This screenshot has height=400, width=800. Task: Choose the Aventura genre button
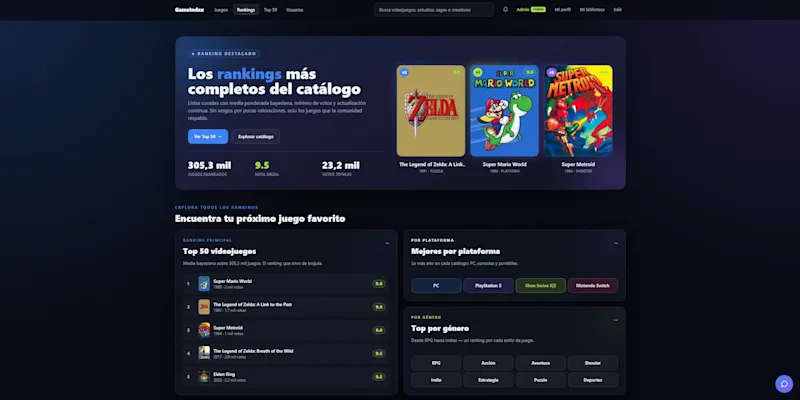tap(541, 363)
